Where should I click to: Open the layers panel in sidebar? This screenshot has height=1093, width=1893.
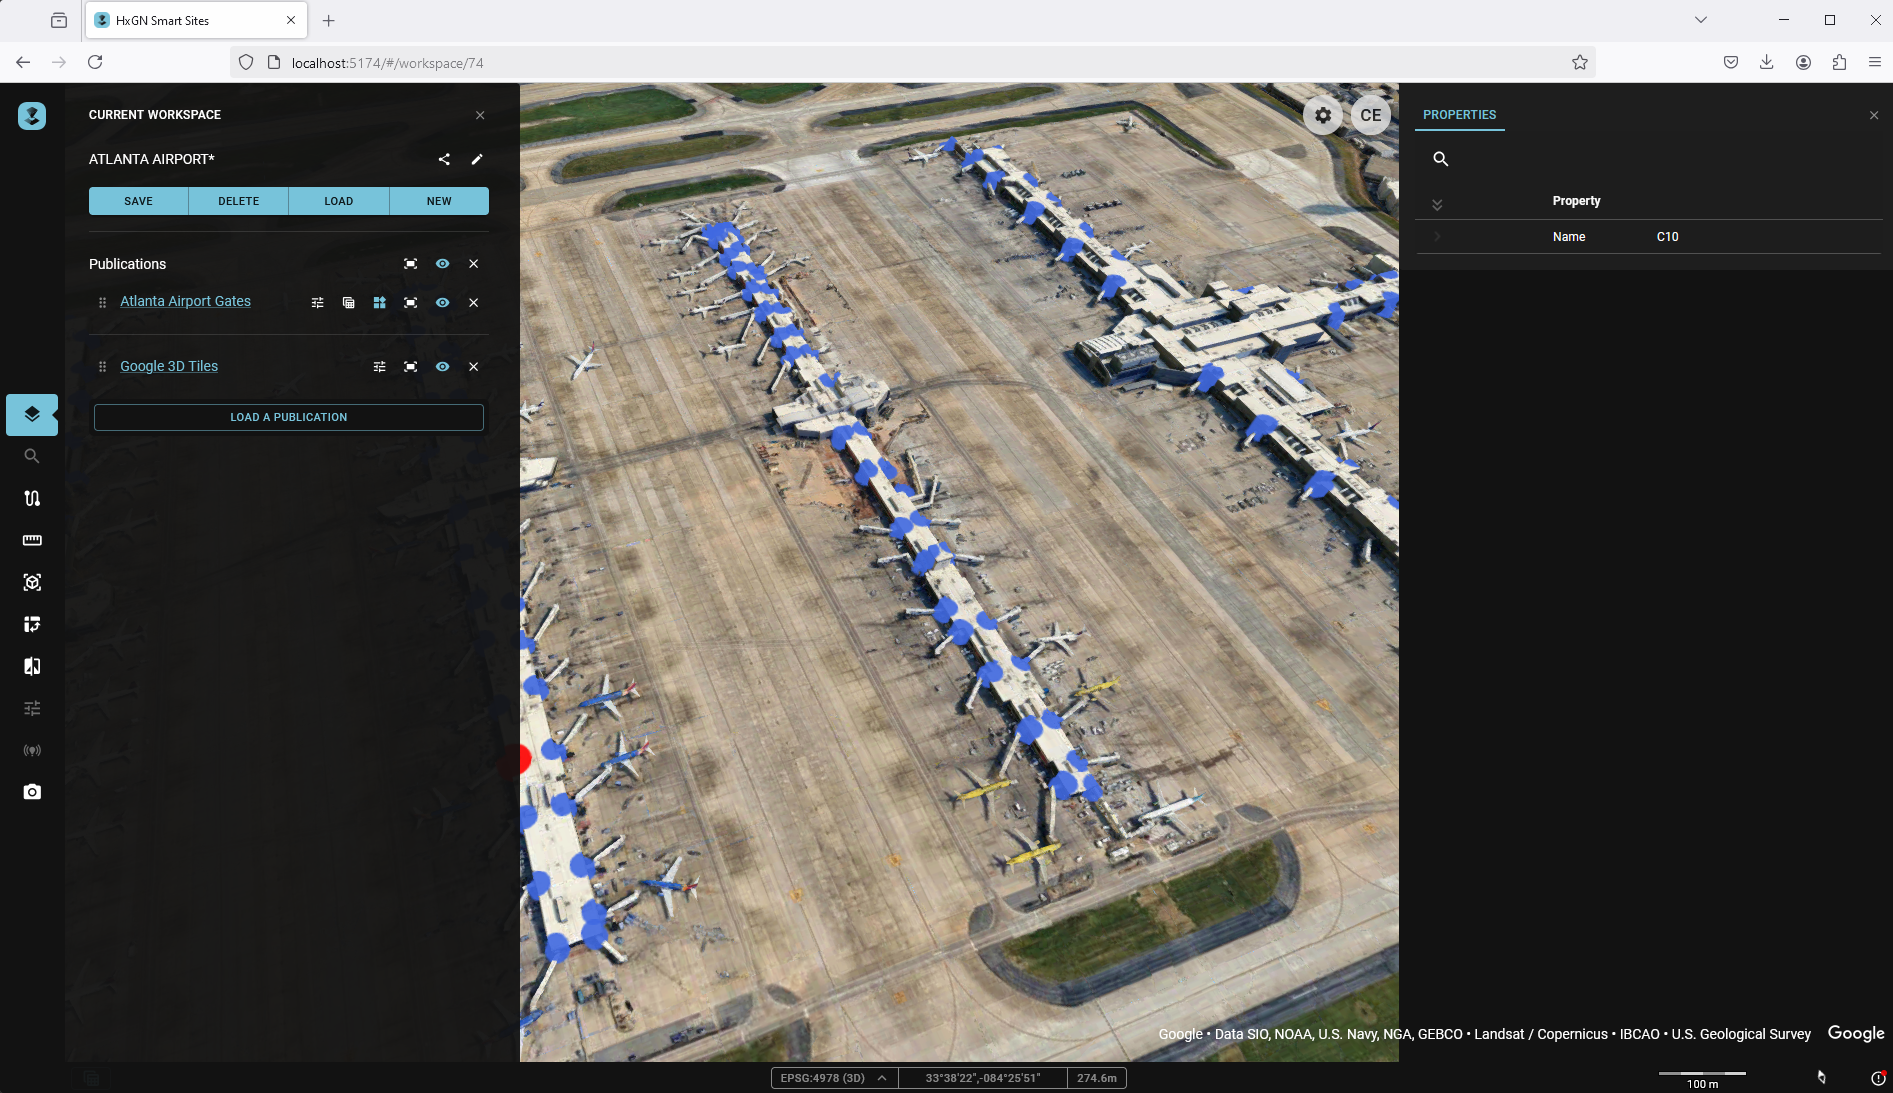32,415
